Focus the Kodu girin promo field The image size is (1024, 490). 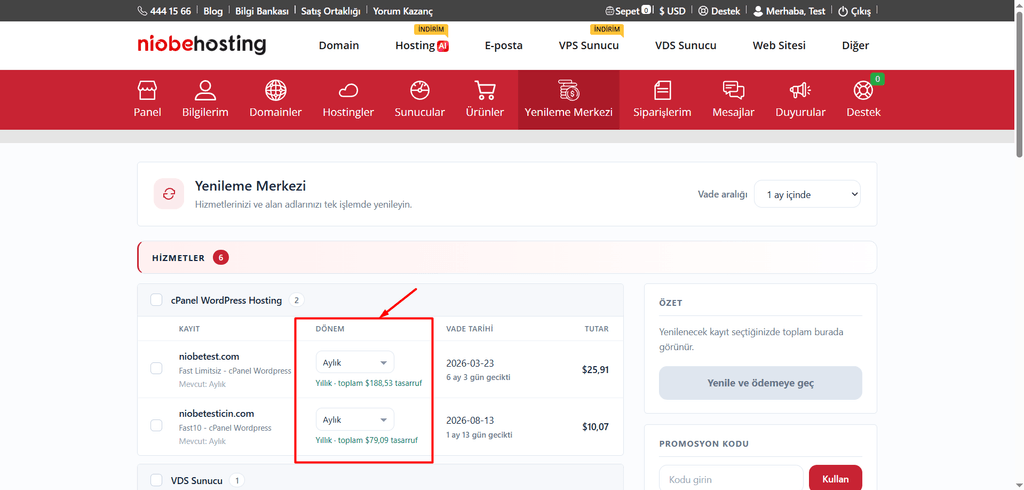[x=731, y=479]
